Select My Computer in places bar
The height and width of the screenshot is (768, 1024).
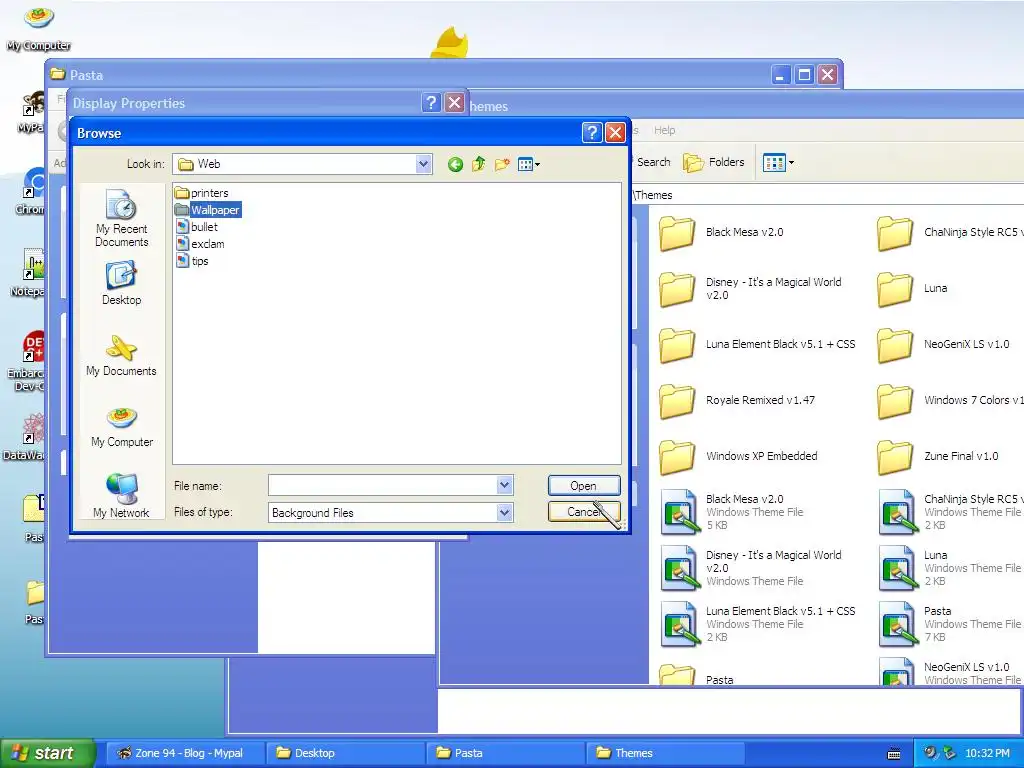(121, 427)
